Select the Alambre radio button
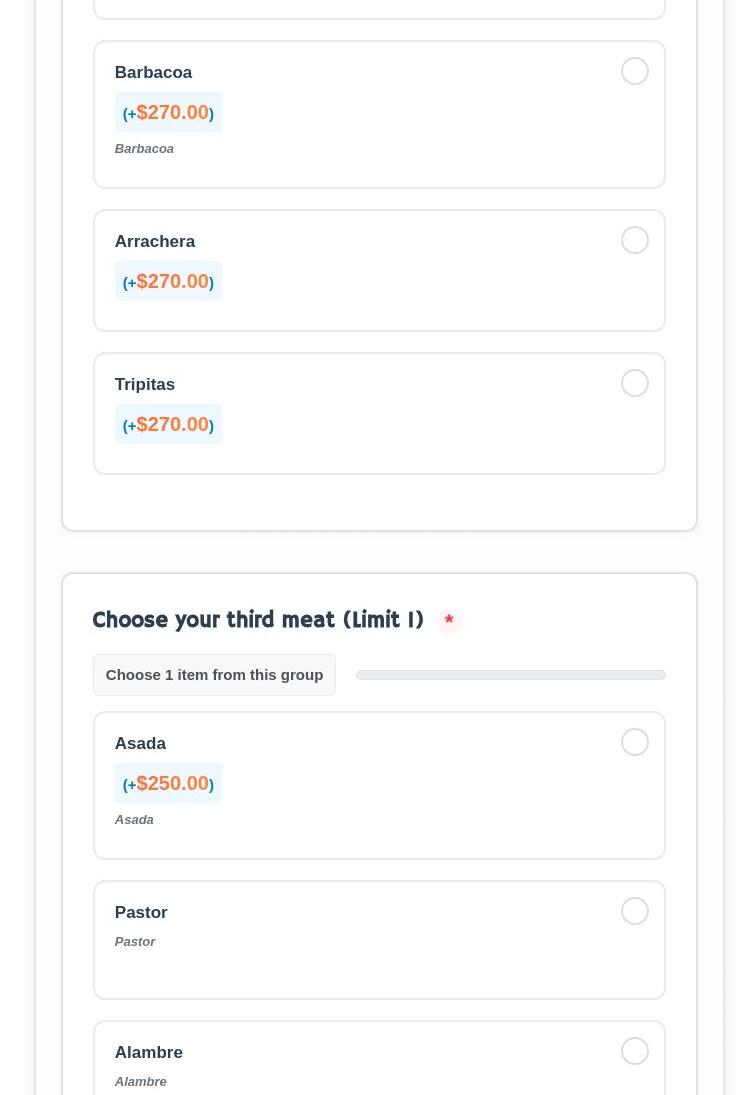The height and width of the screenshot is (1095, 750). (x=635, y=1051)
